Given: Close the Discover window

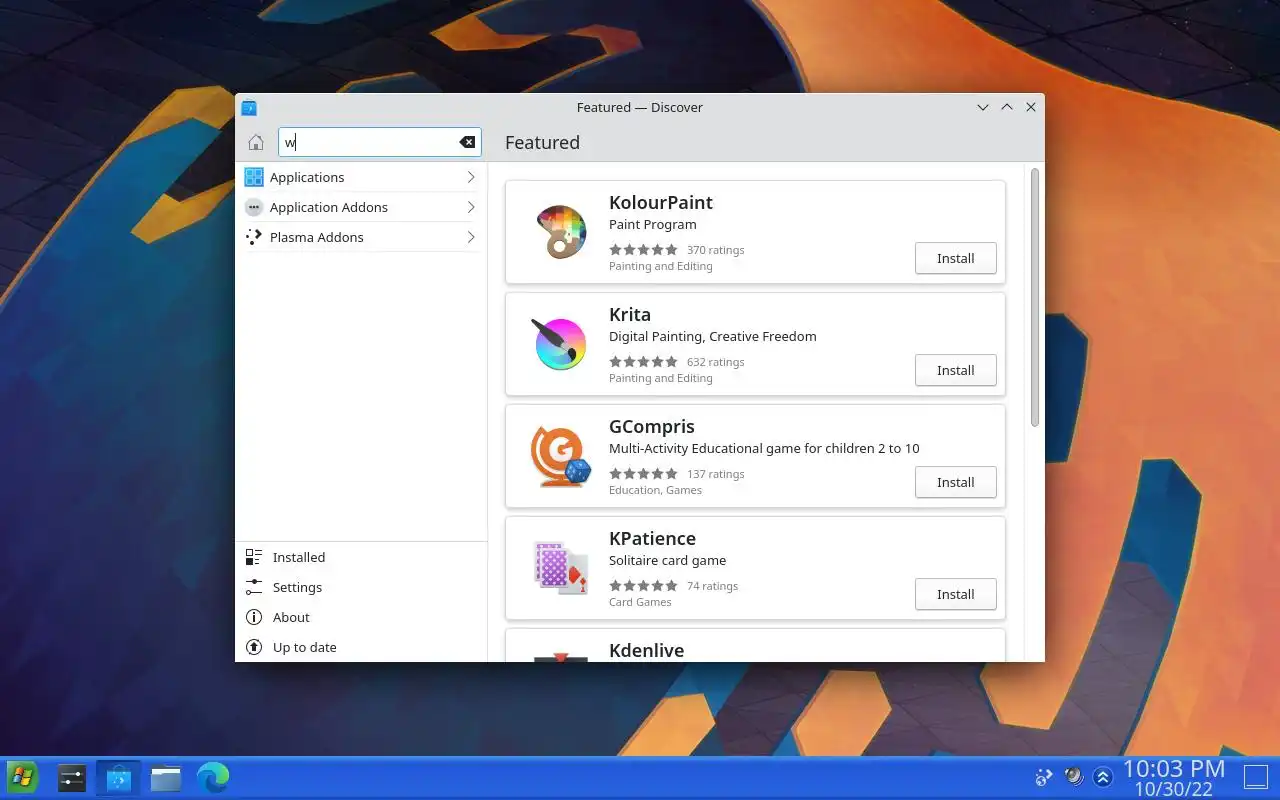Looking at the screenshot, I should (x=1031, y=107).
